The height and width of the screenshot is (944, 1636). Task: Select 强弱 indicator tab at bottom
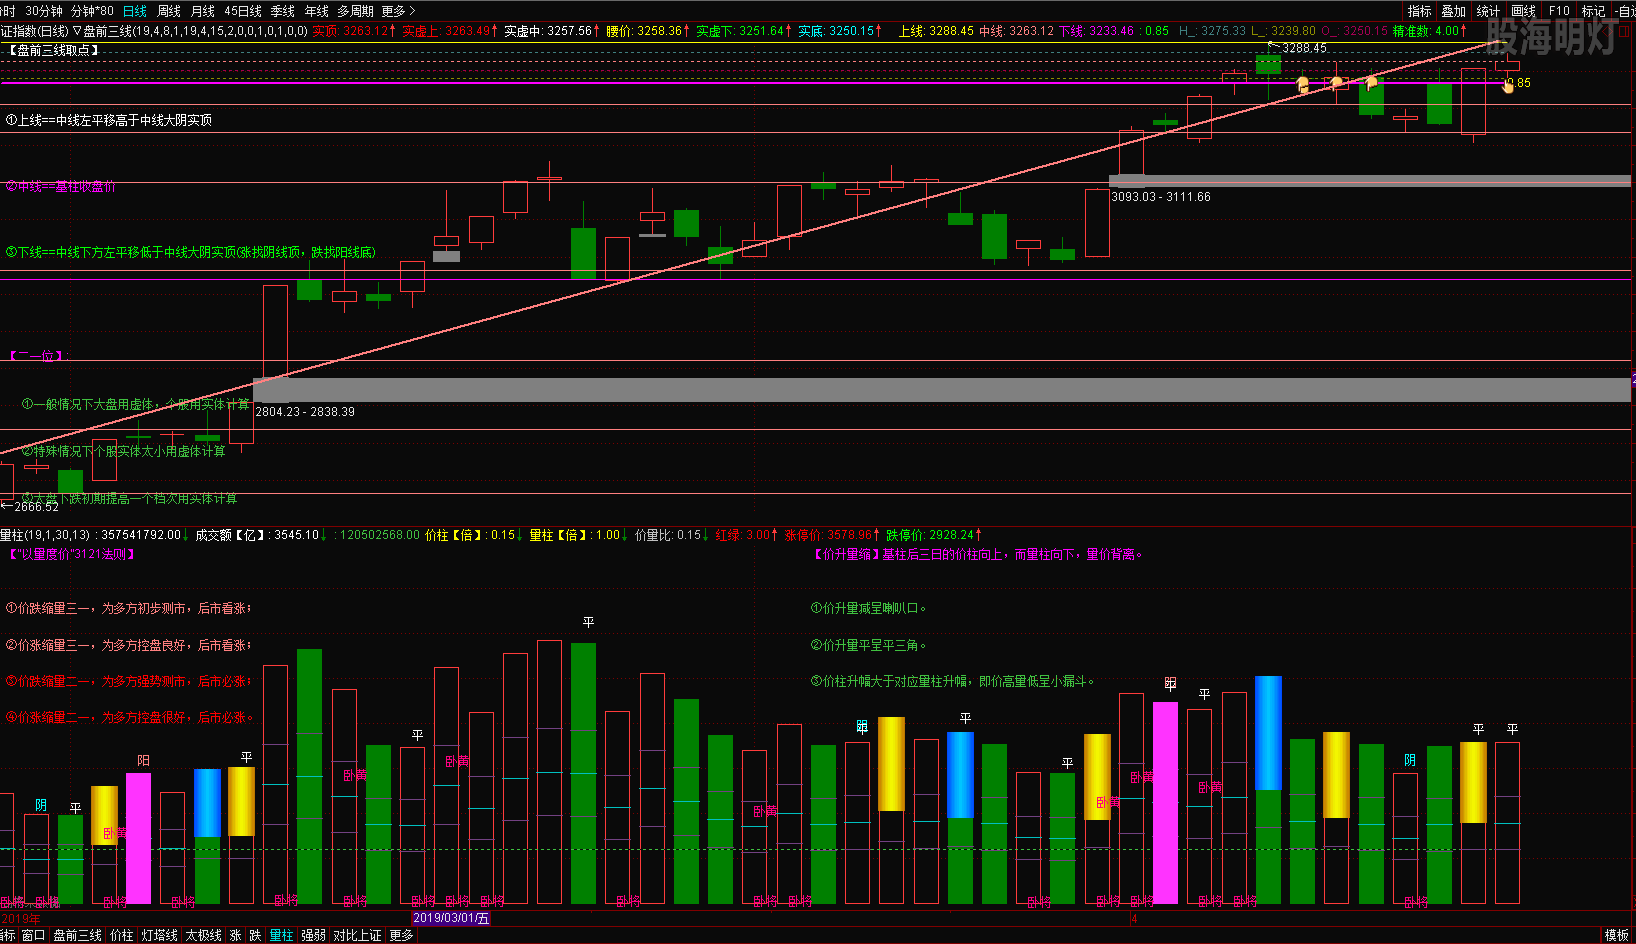pyautogui.click(x=313, y=935)
